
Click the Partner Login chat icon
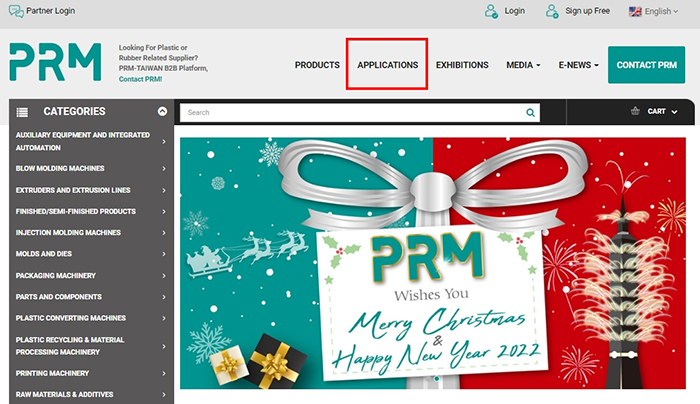(x=16, y=11)
